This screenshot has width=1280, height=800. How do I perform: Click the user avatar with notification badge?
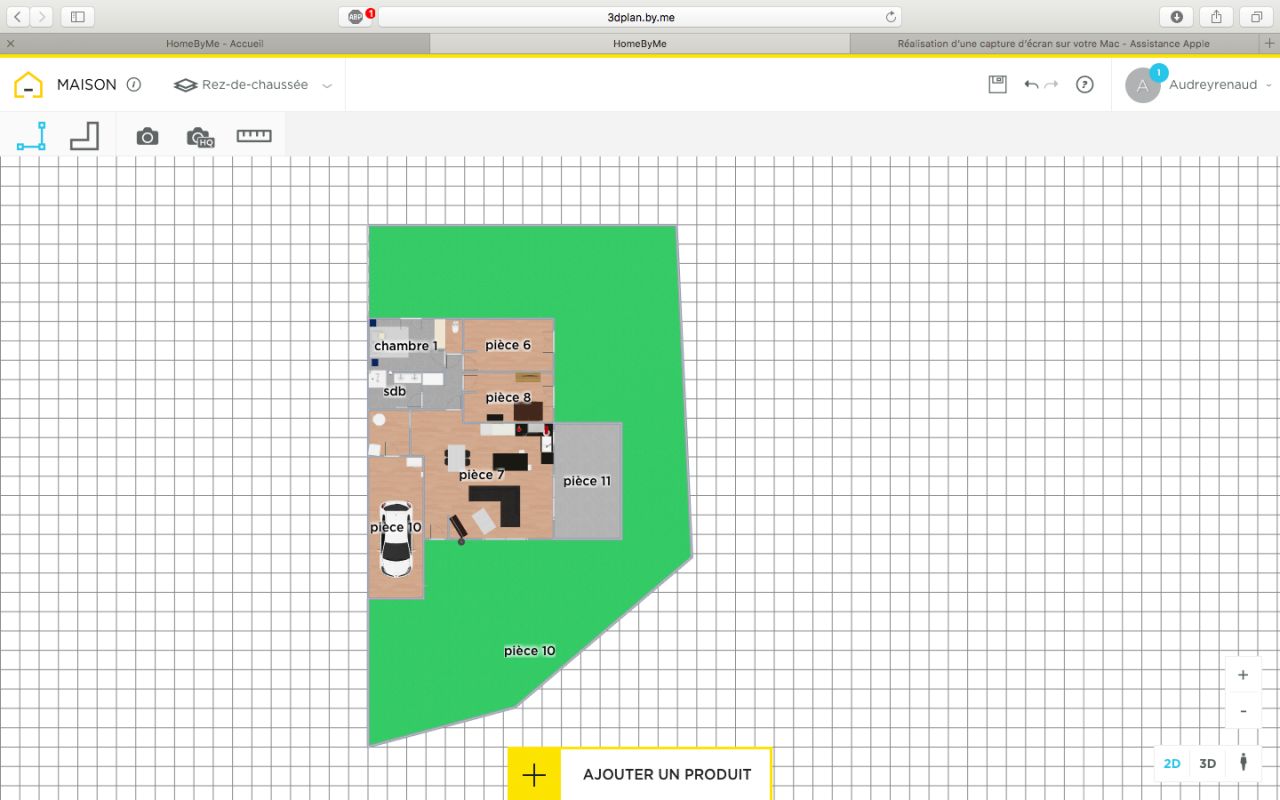1143,85
